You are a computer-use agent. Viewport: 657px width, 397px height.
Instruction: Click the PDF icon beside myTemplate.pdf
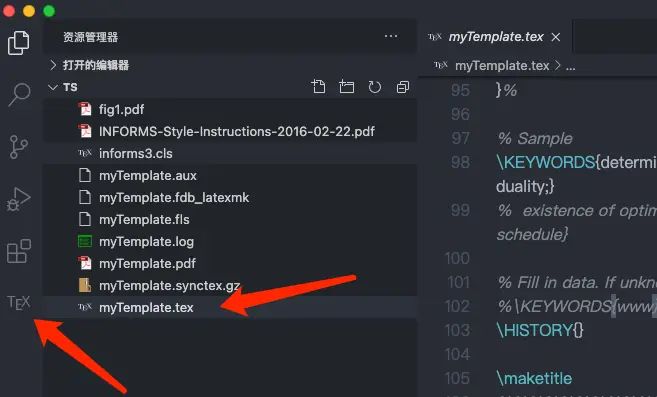pyautogui.click(x=85, y=264)
